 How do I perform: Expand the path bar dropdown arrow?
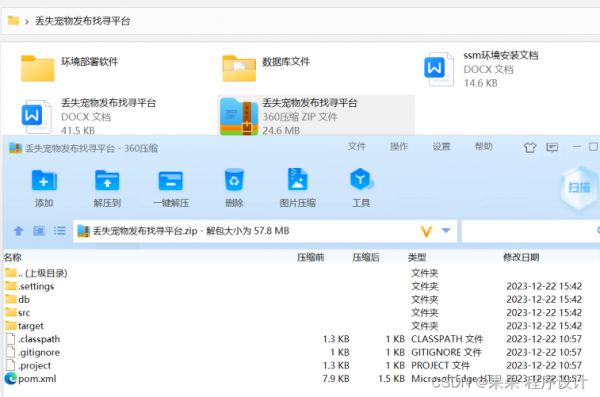pyautogui.click(x=446, y=230)
